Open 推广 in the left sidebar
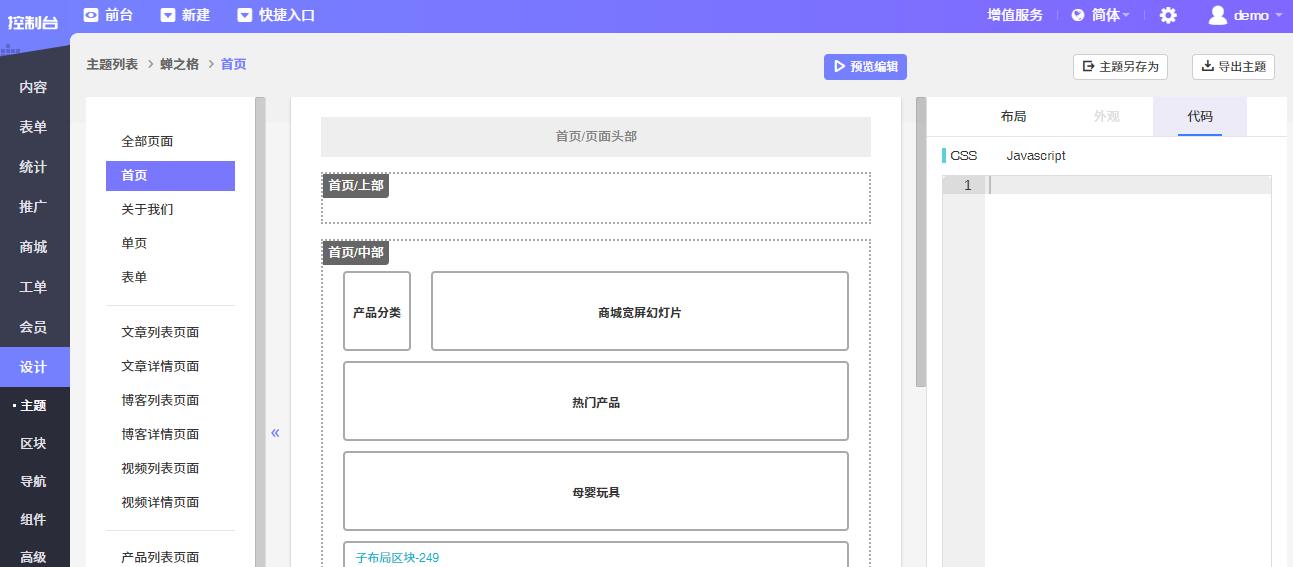1293x567 pixels. coord(34,207)
